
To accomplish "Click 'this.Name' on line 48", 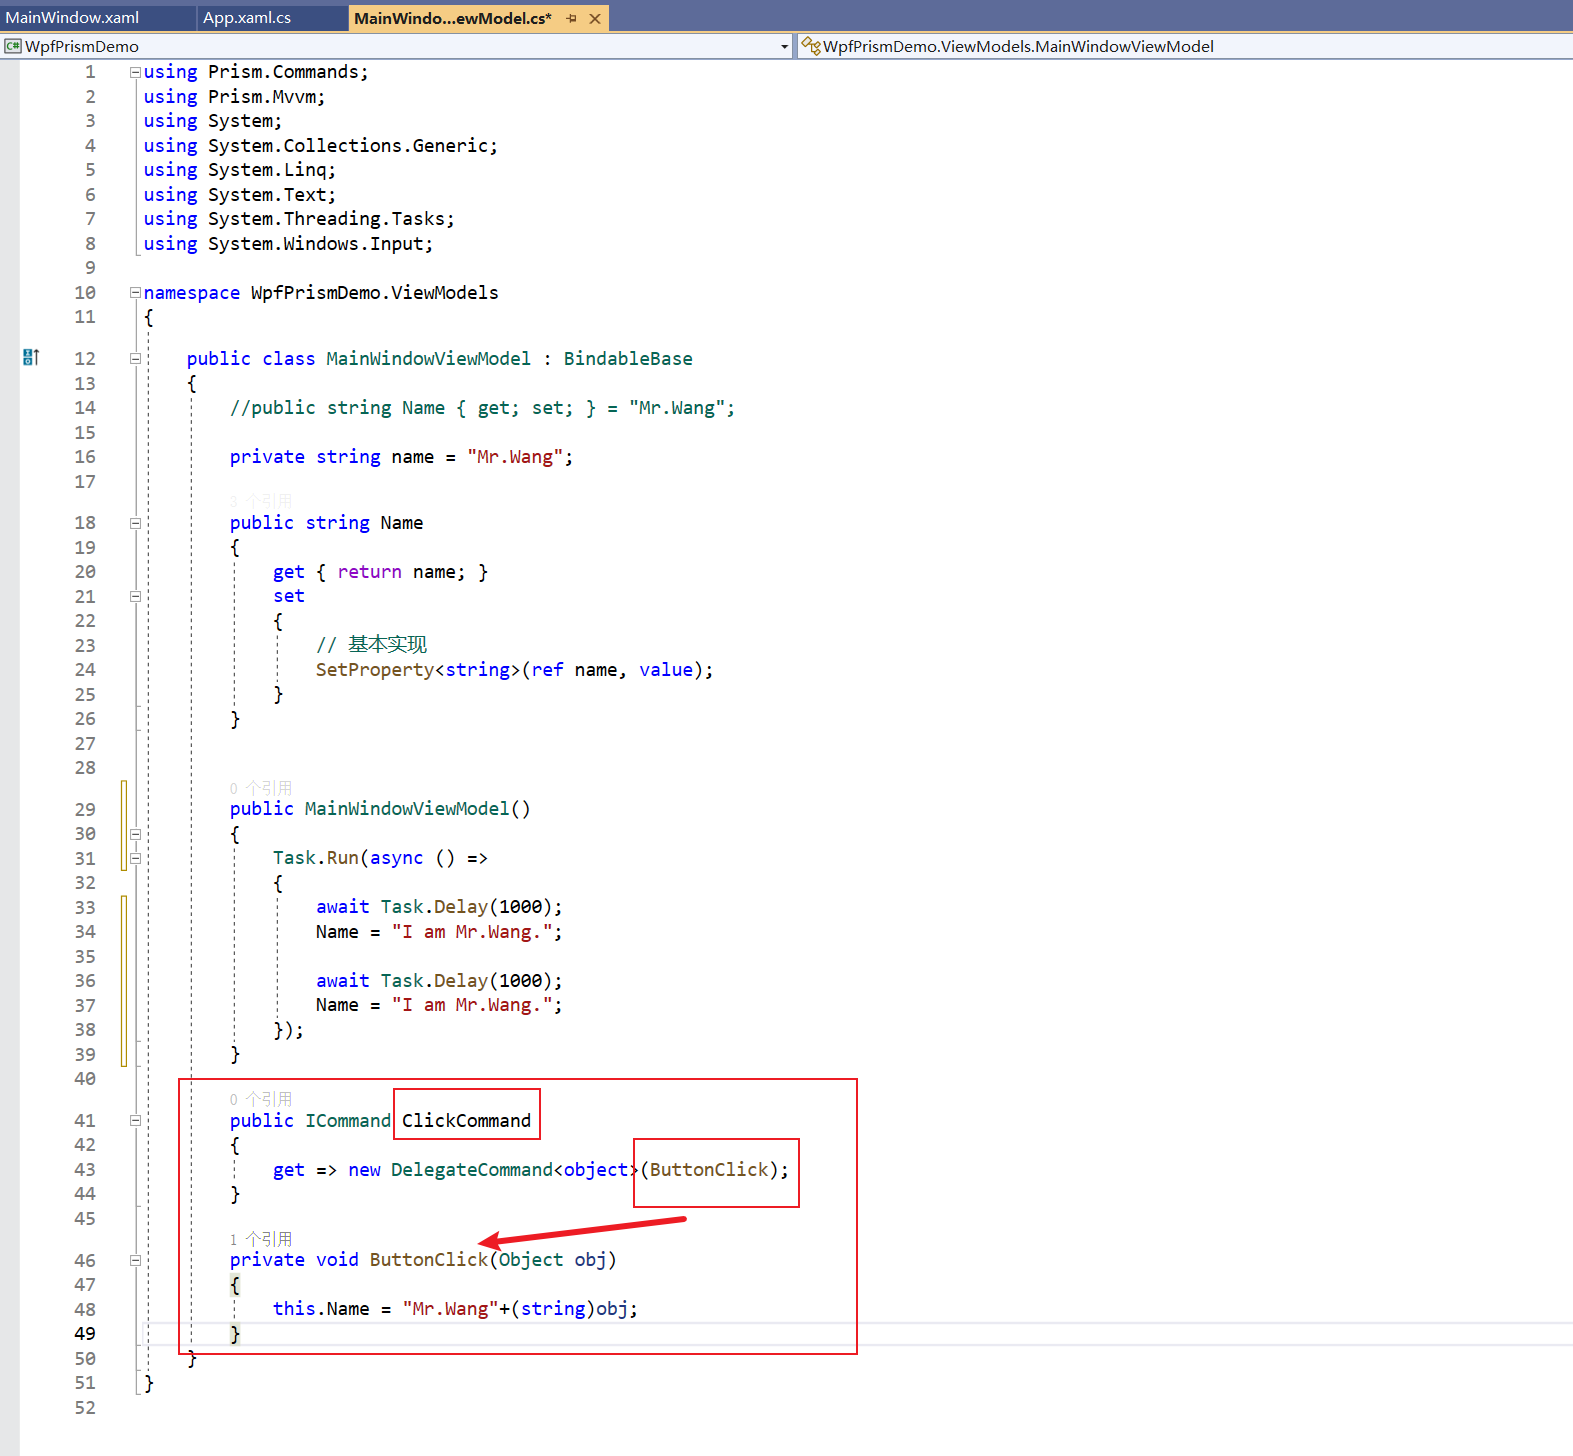I will point(321,1309).
